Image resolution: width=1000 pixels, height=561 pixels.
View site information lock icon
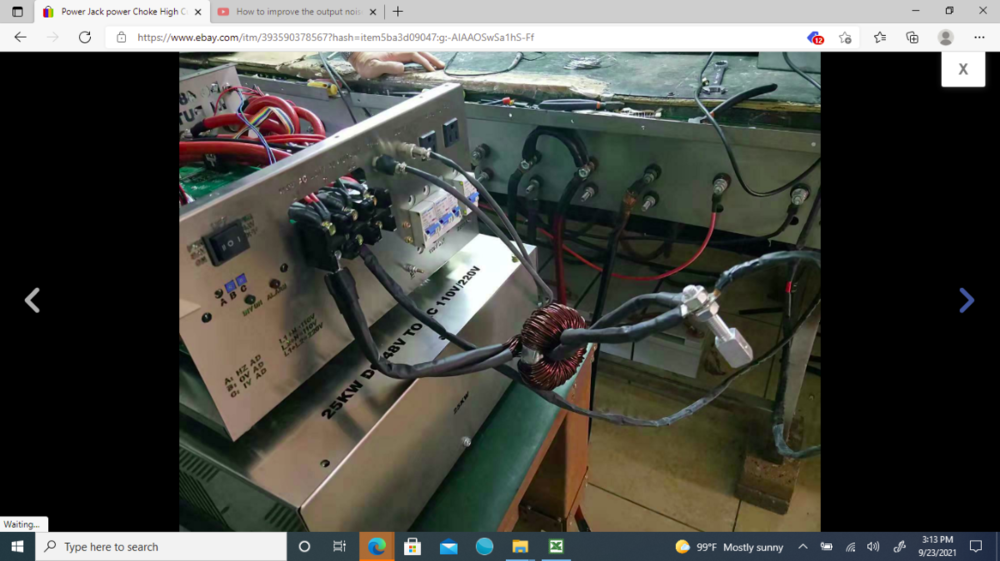coord(121,38)
